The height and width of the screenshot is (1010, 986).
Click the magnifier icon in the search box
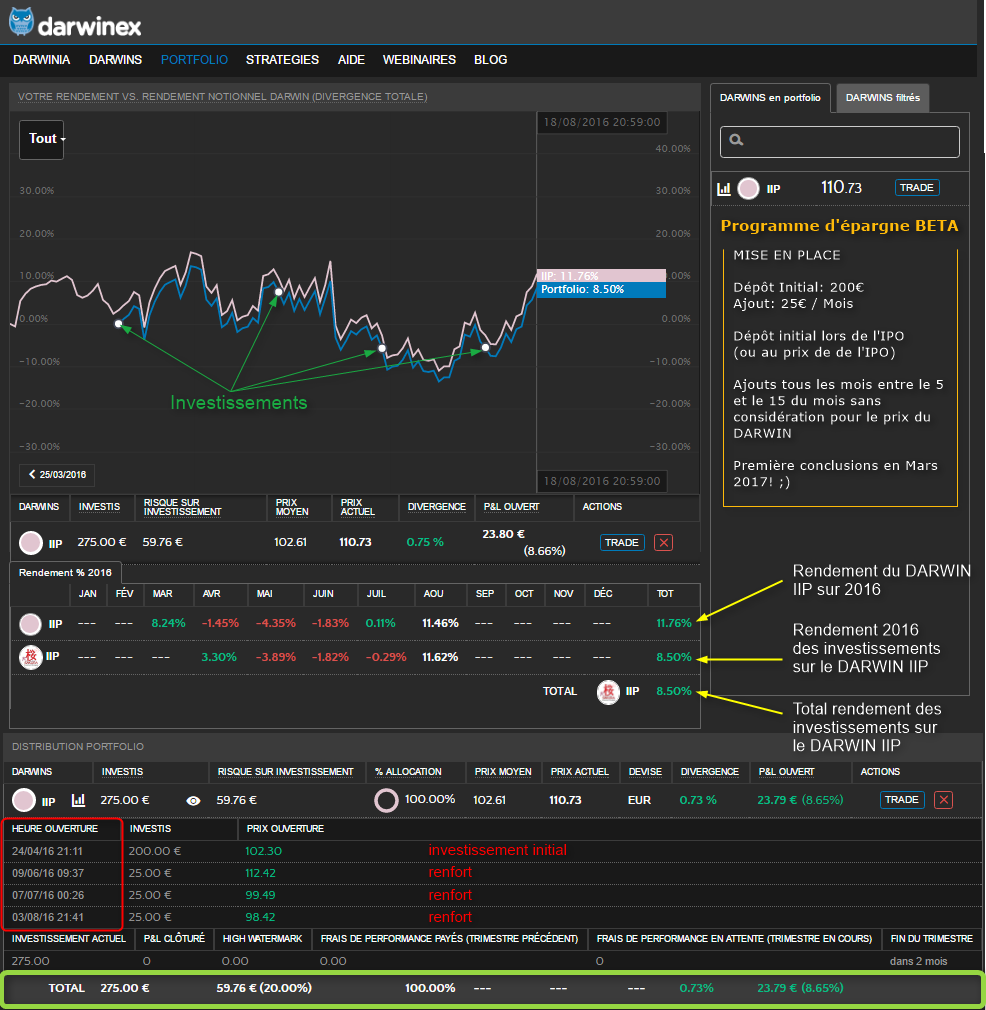737,141
